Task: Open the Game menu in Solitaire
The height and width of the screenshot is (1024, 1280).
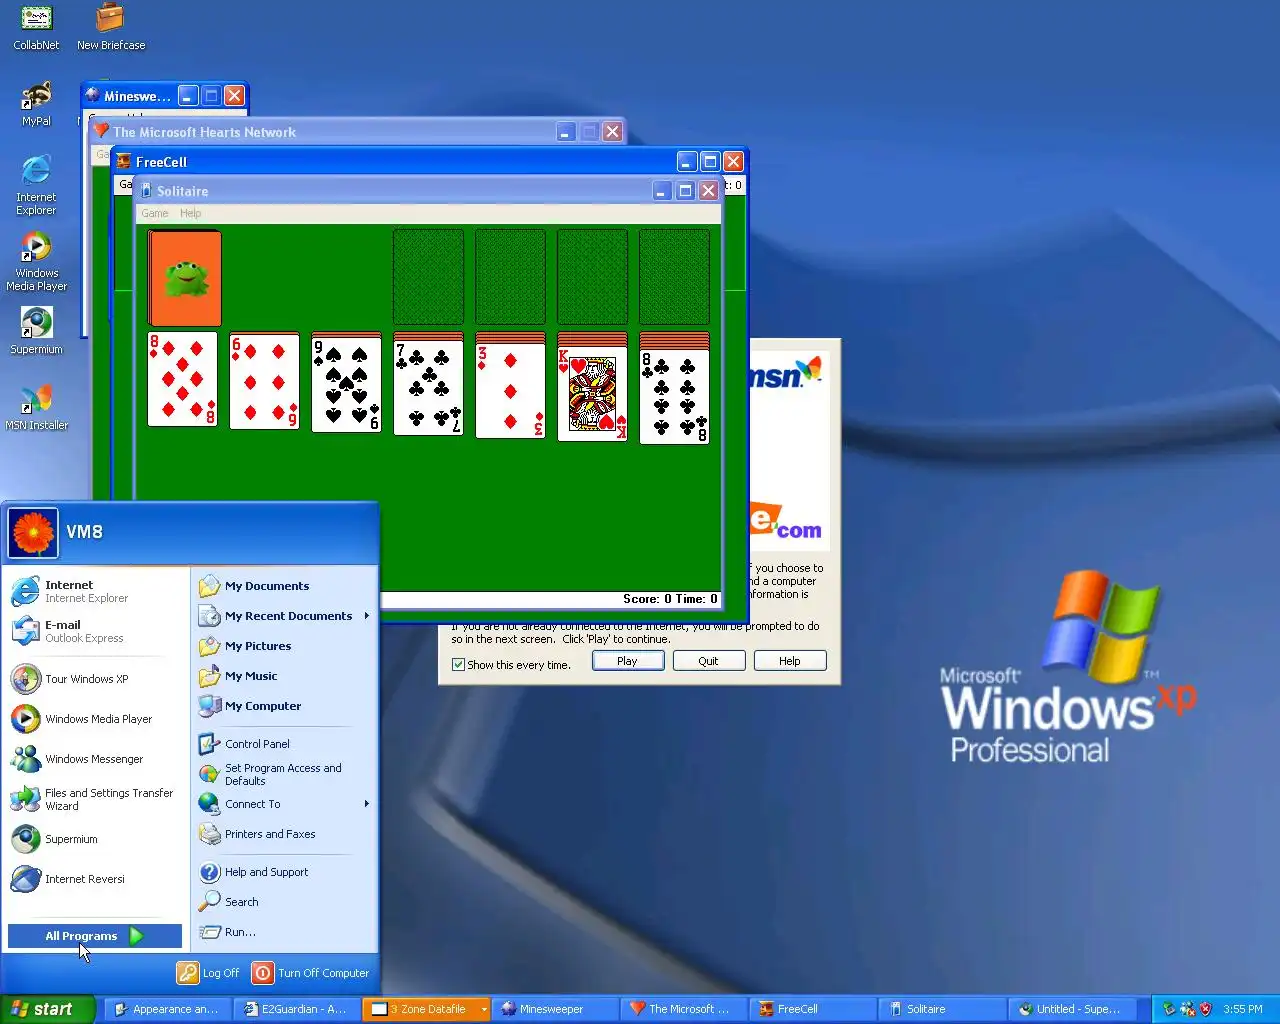Action: pos(155,213)
